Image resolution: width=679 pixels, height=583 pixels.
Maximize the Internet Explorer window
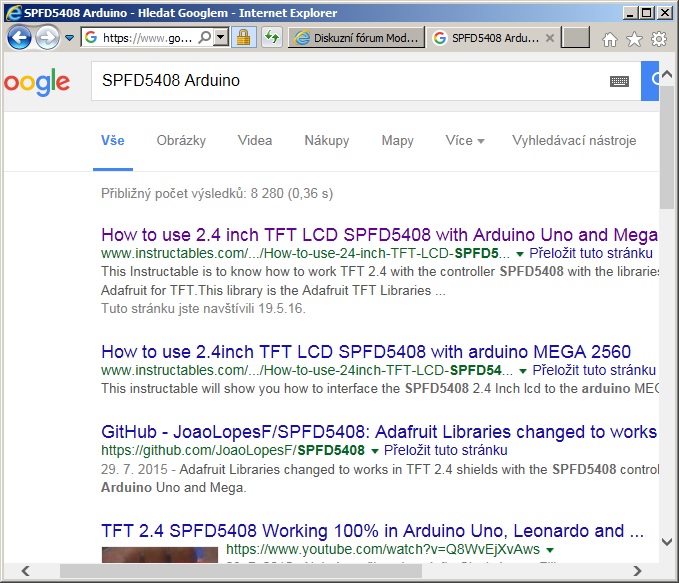(x=647, y=13)
